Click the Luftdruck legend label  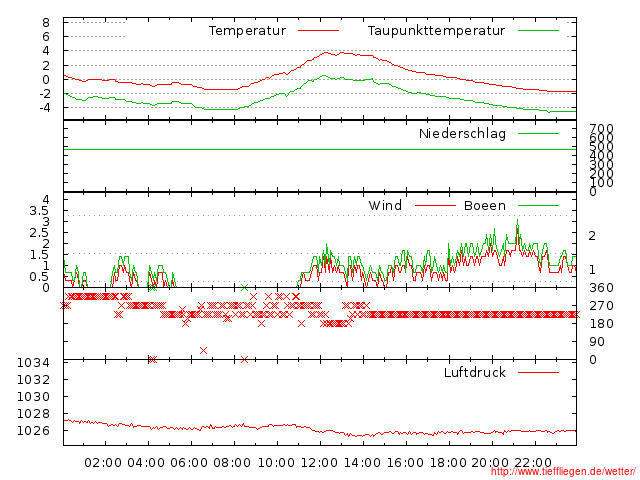point(475,372)
